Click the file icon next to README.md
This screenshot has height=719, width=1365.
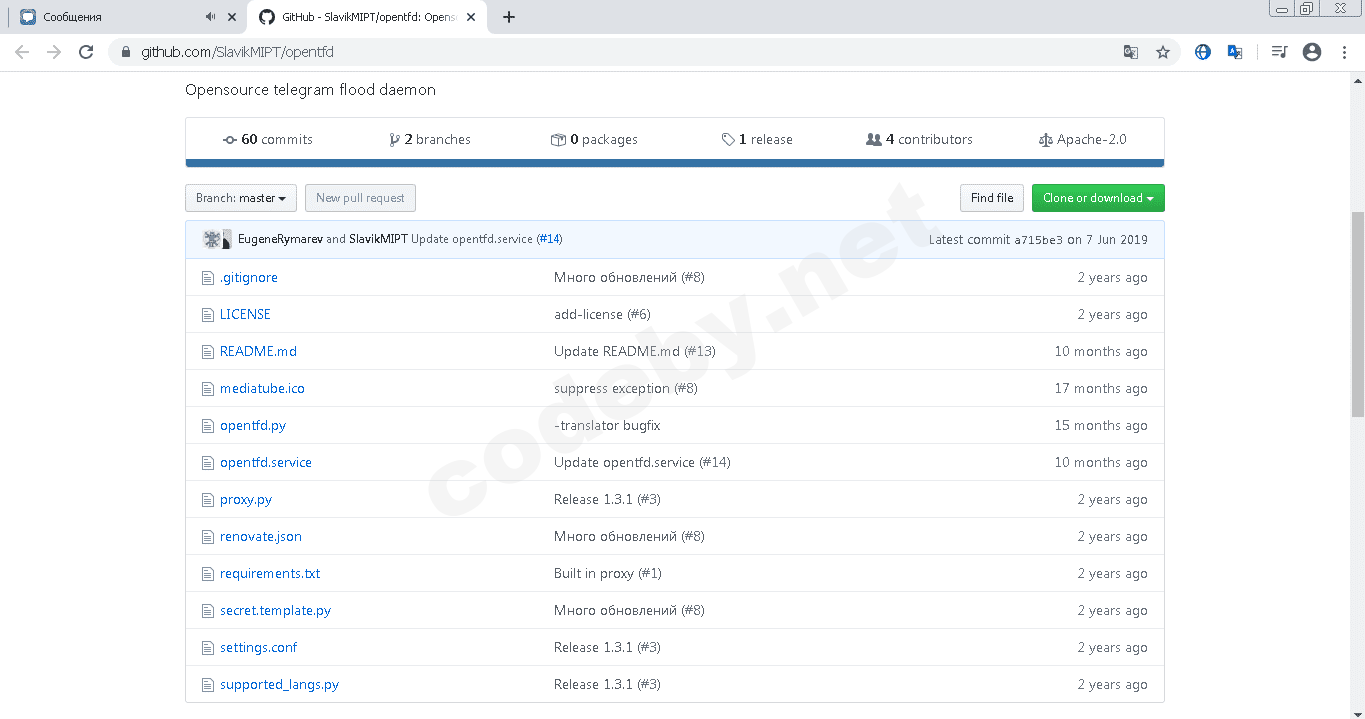208,352
